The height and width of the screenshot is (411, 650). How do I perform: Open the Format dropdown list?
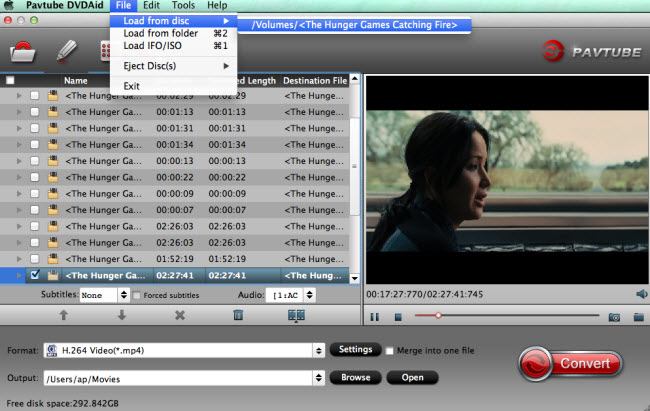click(318, 350)
